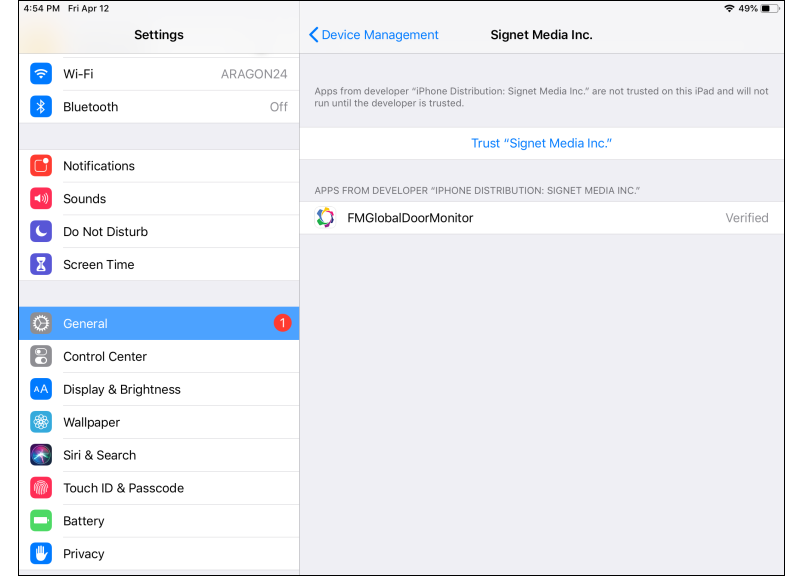This screenshot has height=576, width=803.
Task: Tap the battery indicator in status bar
Action: coord(770,8)
